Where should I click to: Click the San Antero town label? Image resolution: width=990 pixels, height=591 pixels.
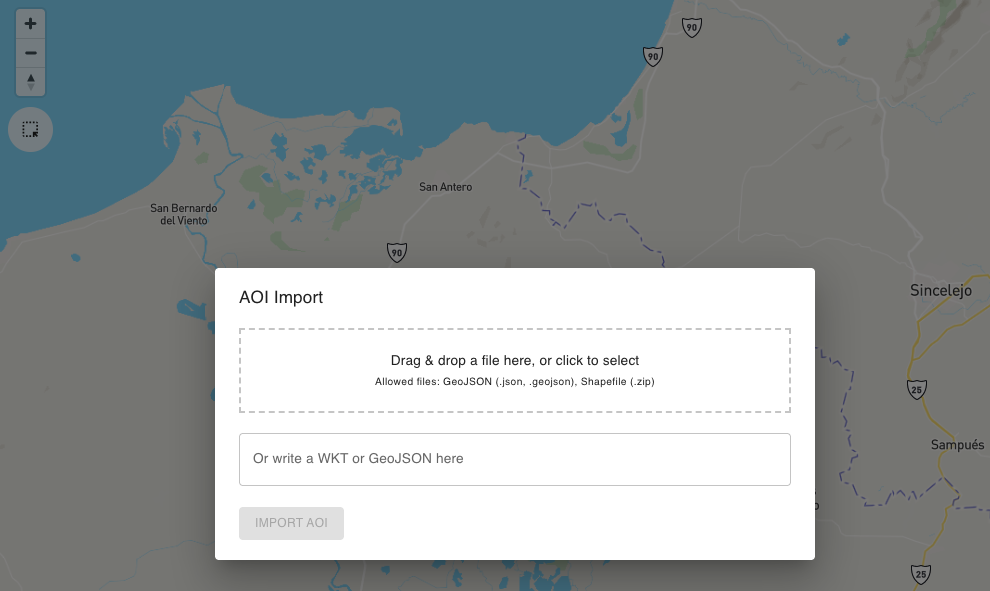pos(445,187)
